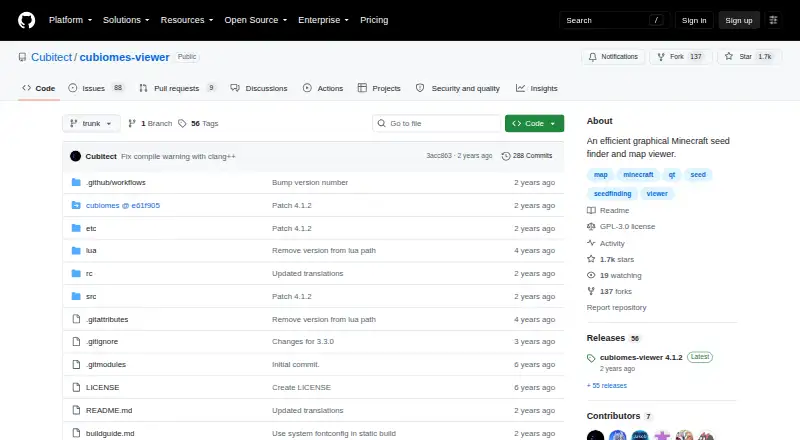
Task: Click the lua folder icon
Action: pyautogui.click(x=76, y=251)
